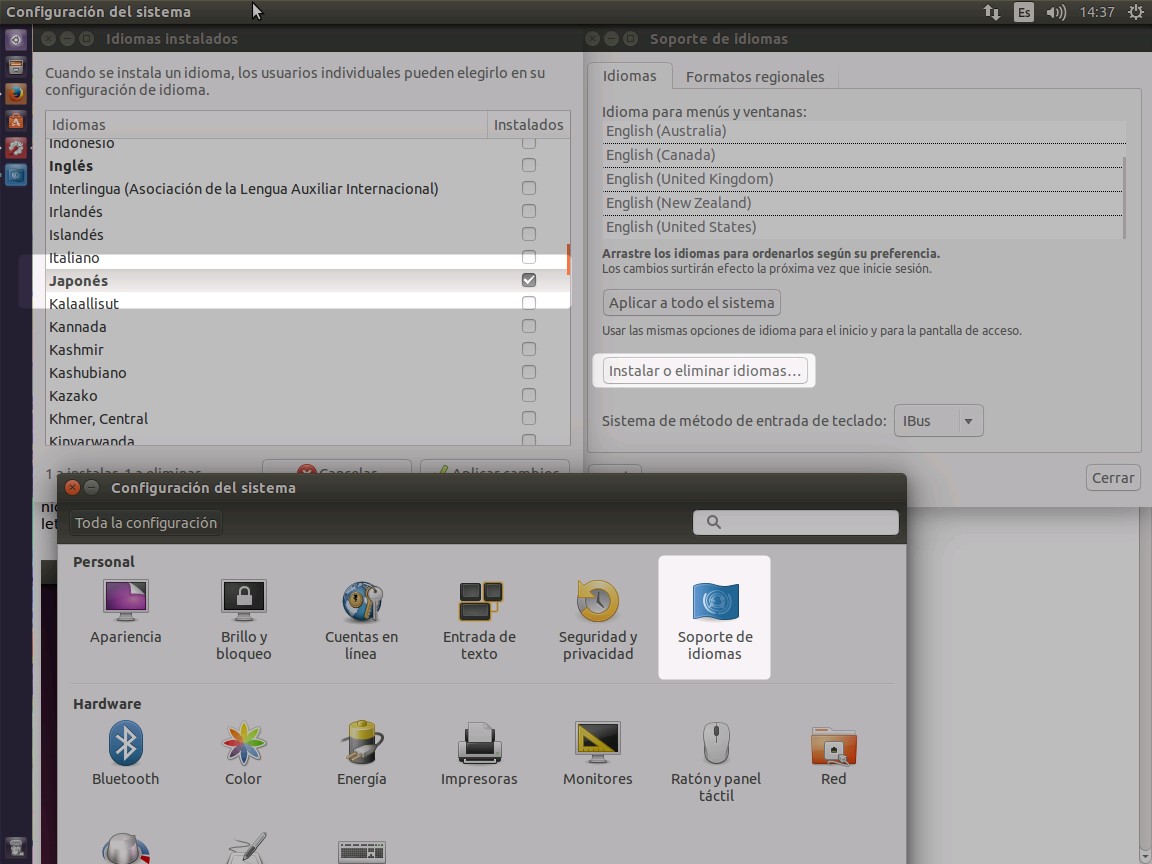Open network indicator in top panel
The width and height of the screenshot is (1152, 864).
[991, 12]
